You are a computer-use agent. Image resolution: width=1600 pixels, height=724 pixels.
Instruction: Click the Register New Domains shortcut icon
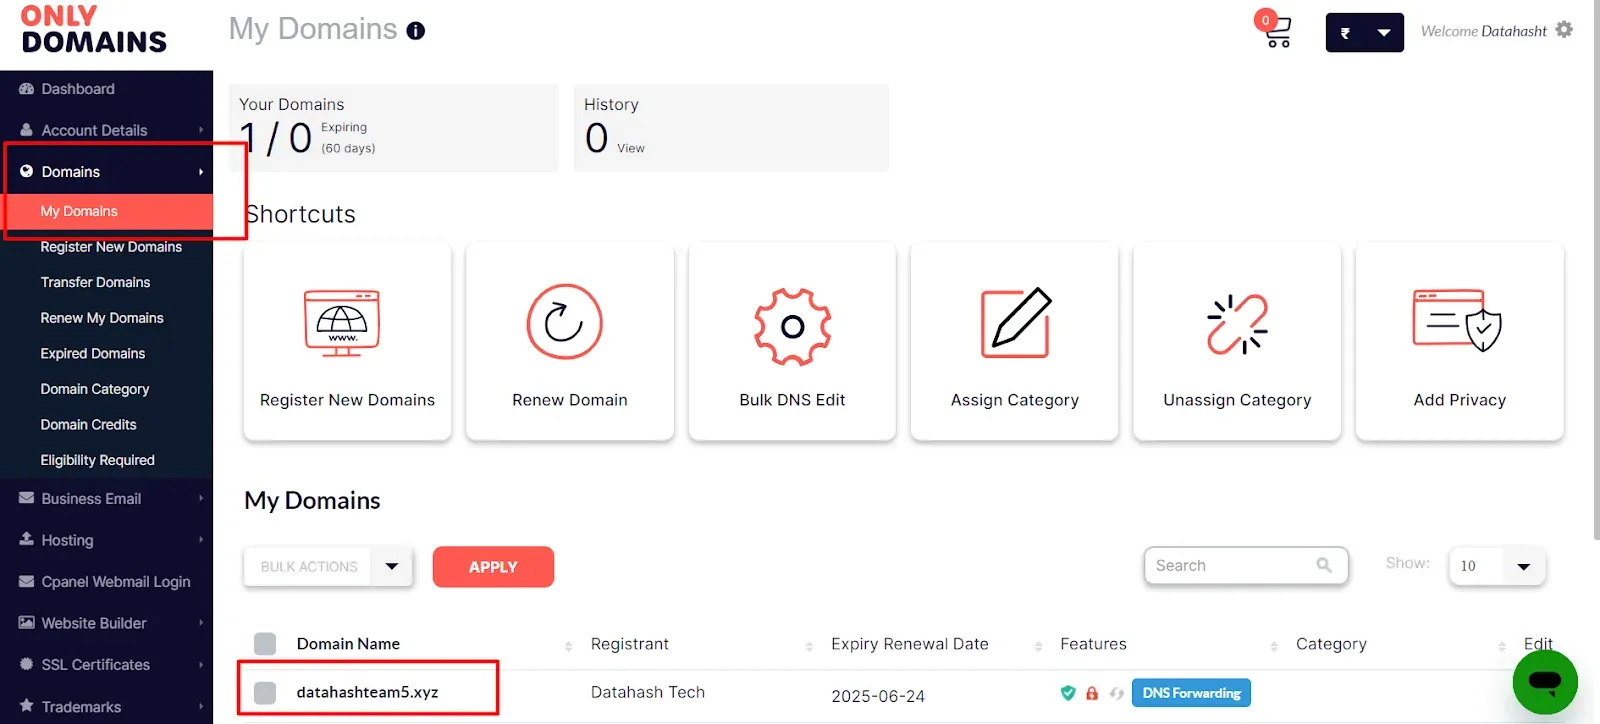click(342, 322)
